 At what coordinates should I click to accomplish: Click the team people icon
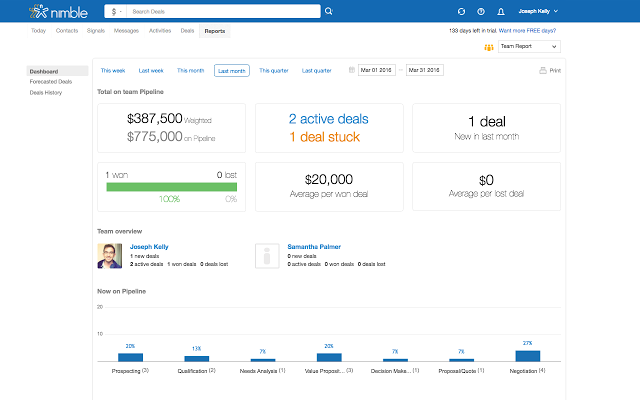(x=489, y=47)
